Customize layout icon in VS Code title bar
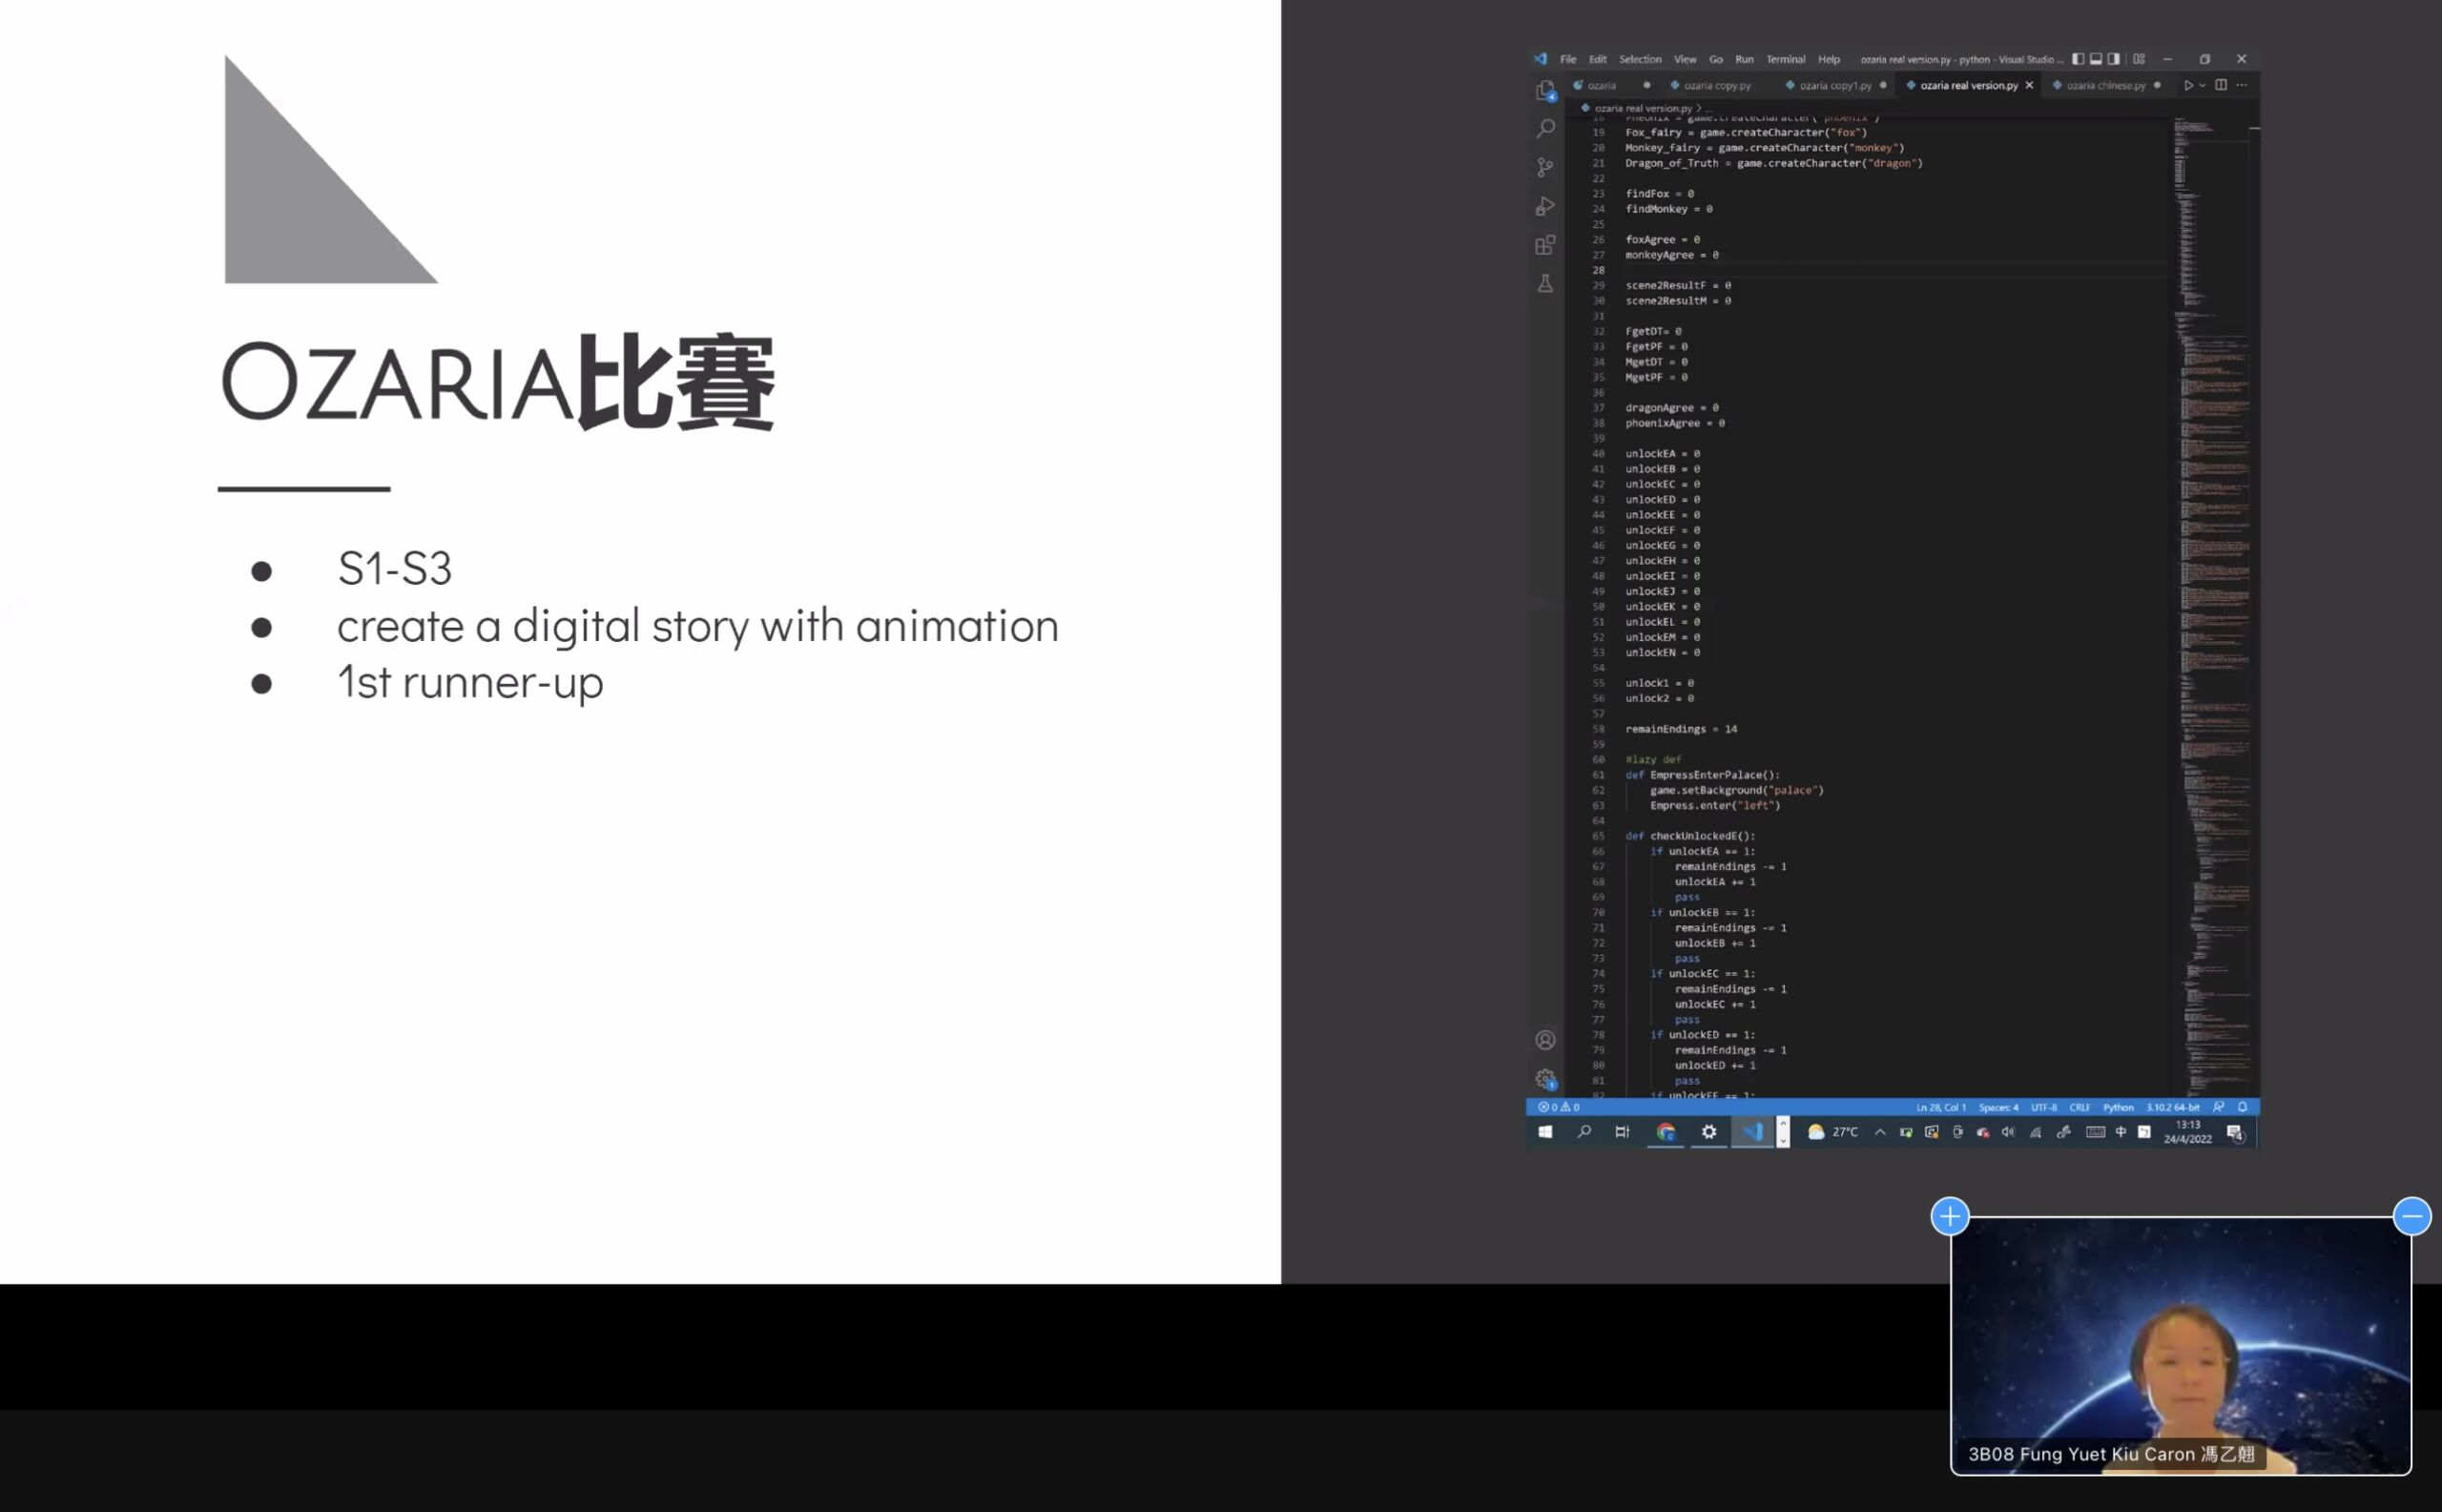This screenshot has width=2442, height=1512. (x=2138, y=59)
